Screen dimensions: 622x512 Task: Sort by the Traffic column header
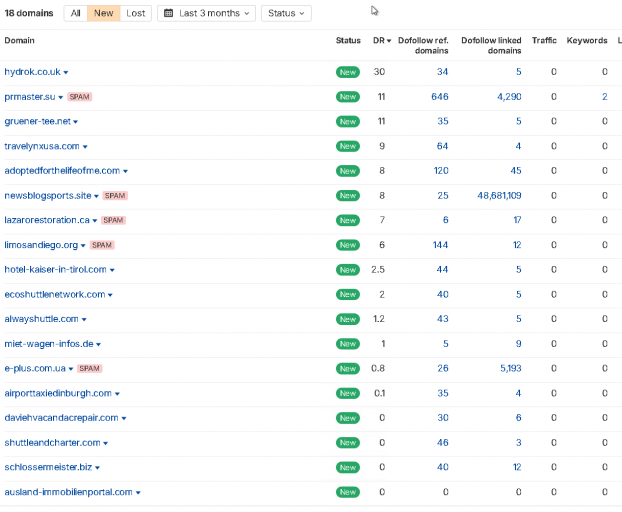[x=544, y=40]
